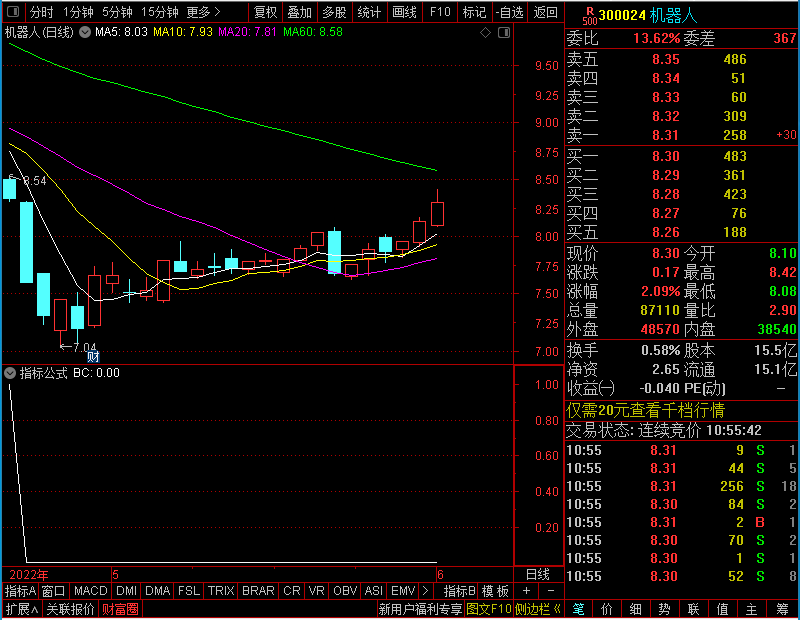Switch indicator to ASI
Screen dimensions: 800x620
point(373,591)
